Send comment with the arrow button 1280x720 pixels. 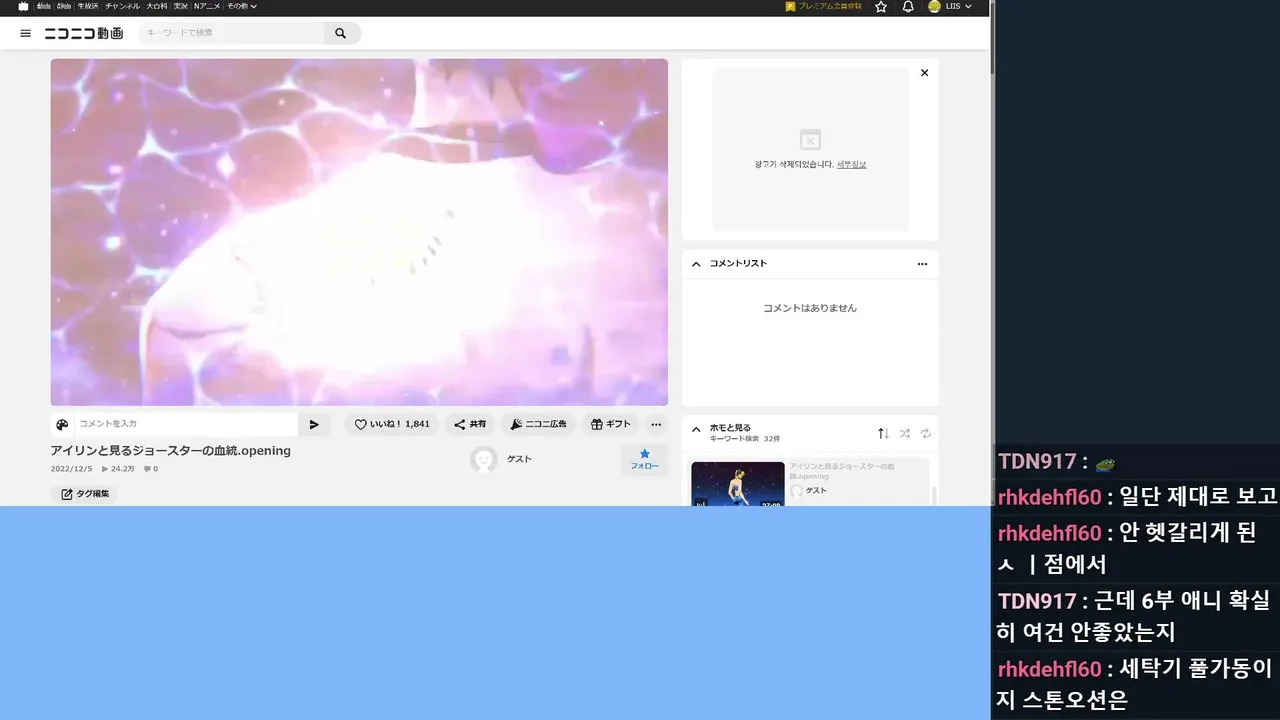tap(314, 424)
